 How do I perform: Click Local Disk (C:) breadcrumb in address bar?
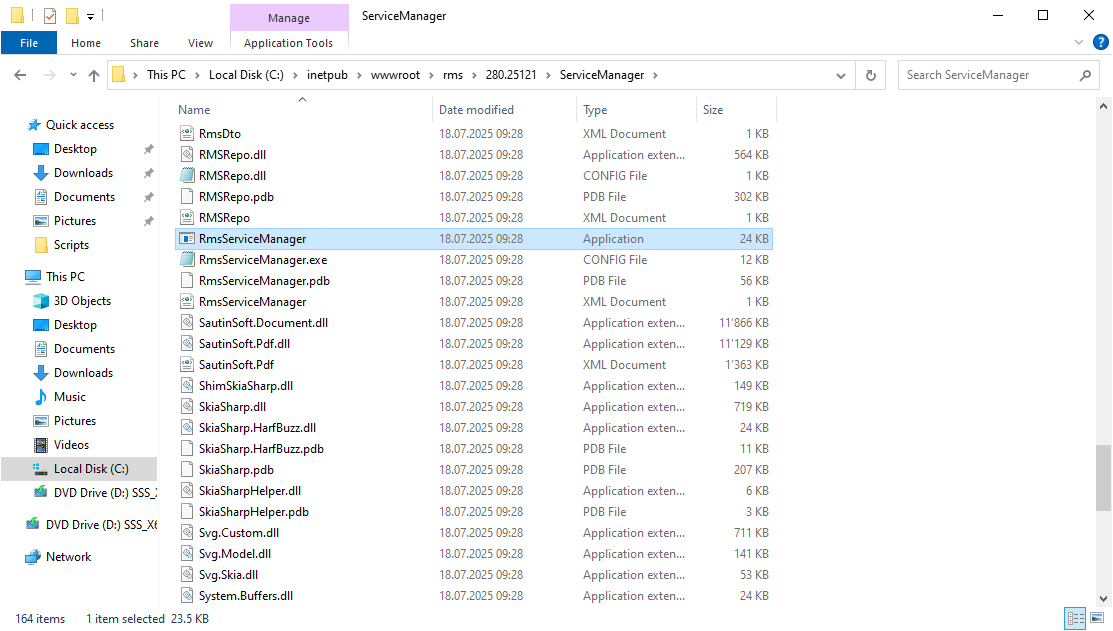pos(246,75)
